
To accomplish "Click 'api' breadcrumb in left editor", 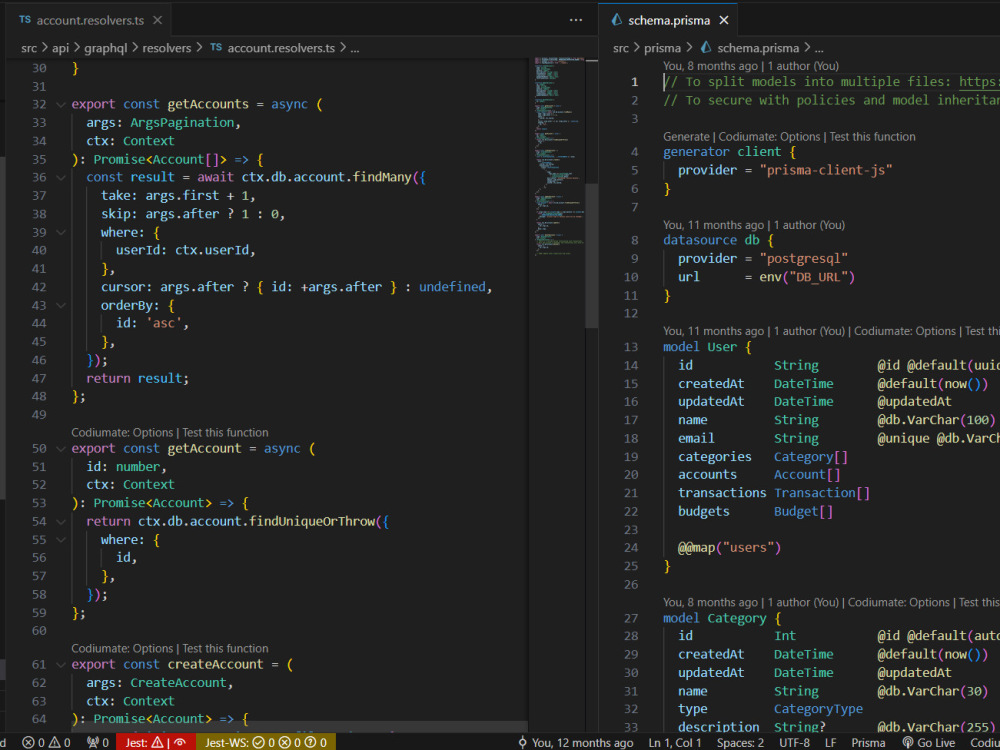I will (61, 48).
